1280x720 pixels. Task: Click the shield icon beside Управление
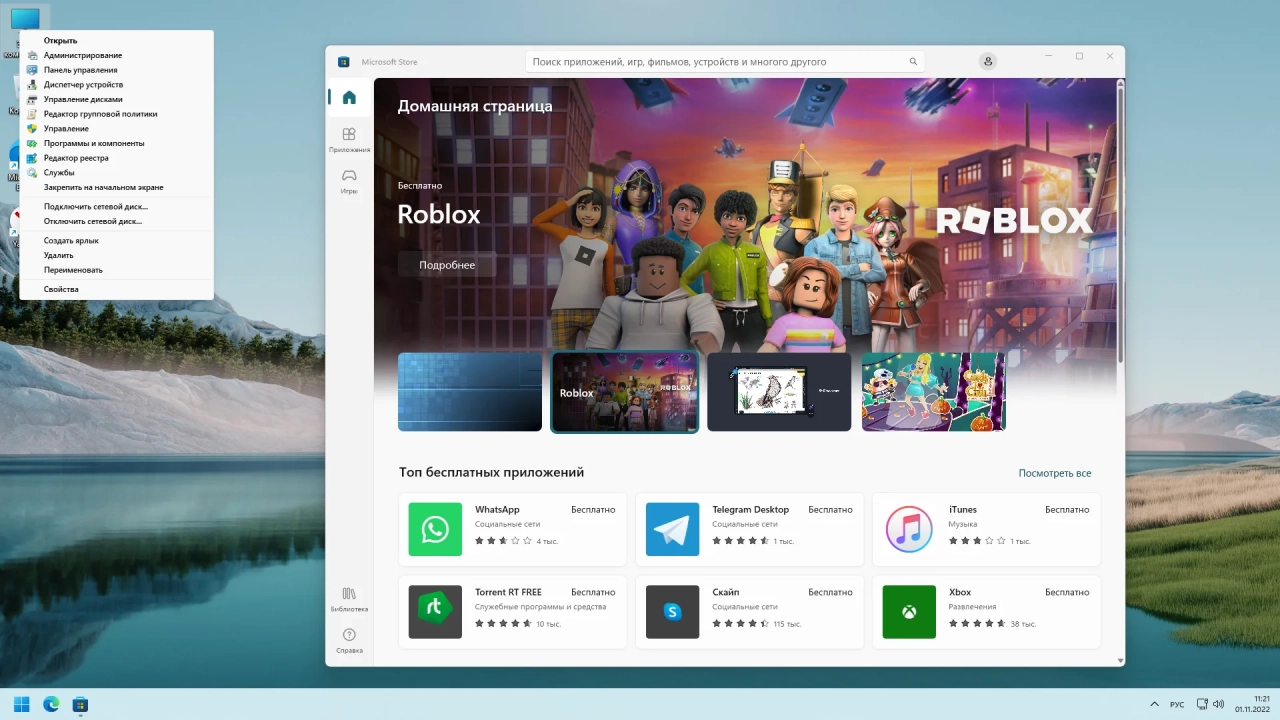32,128
